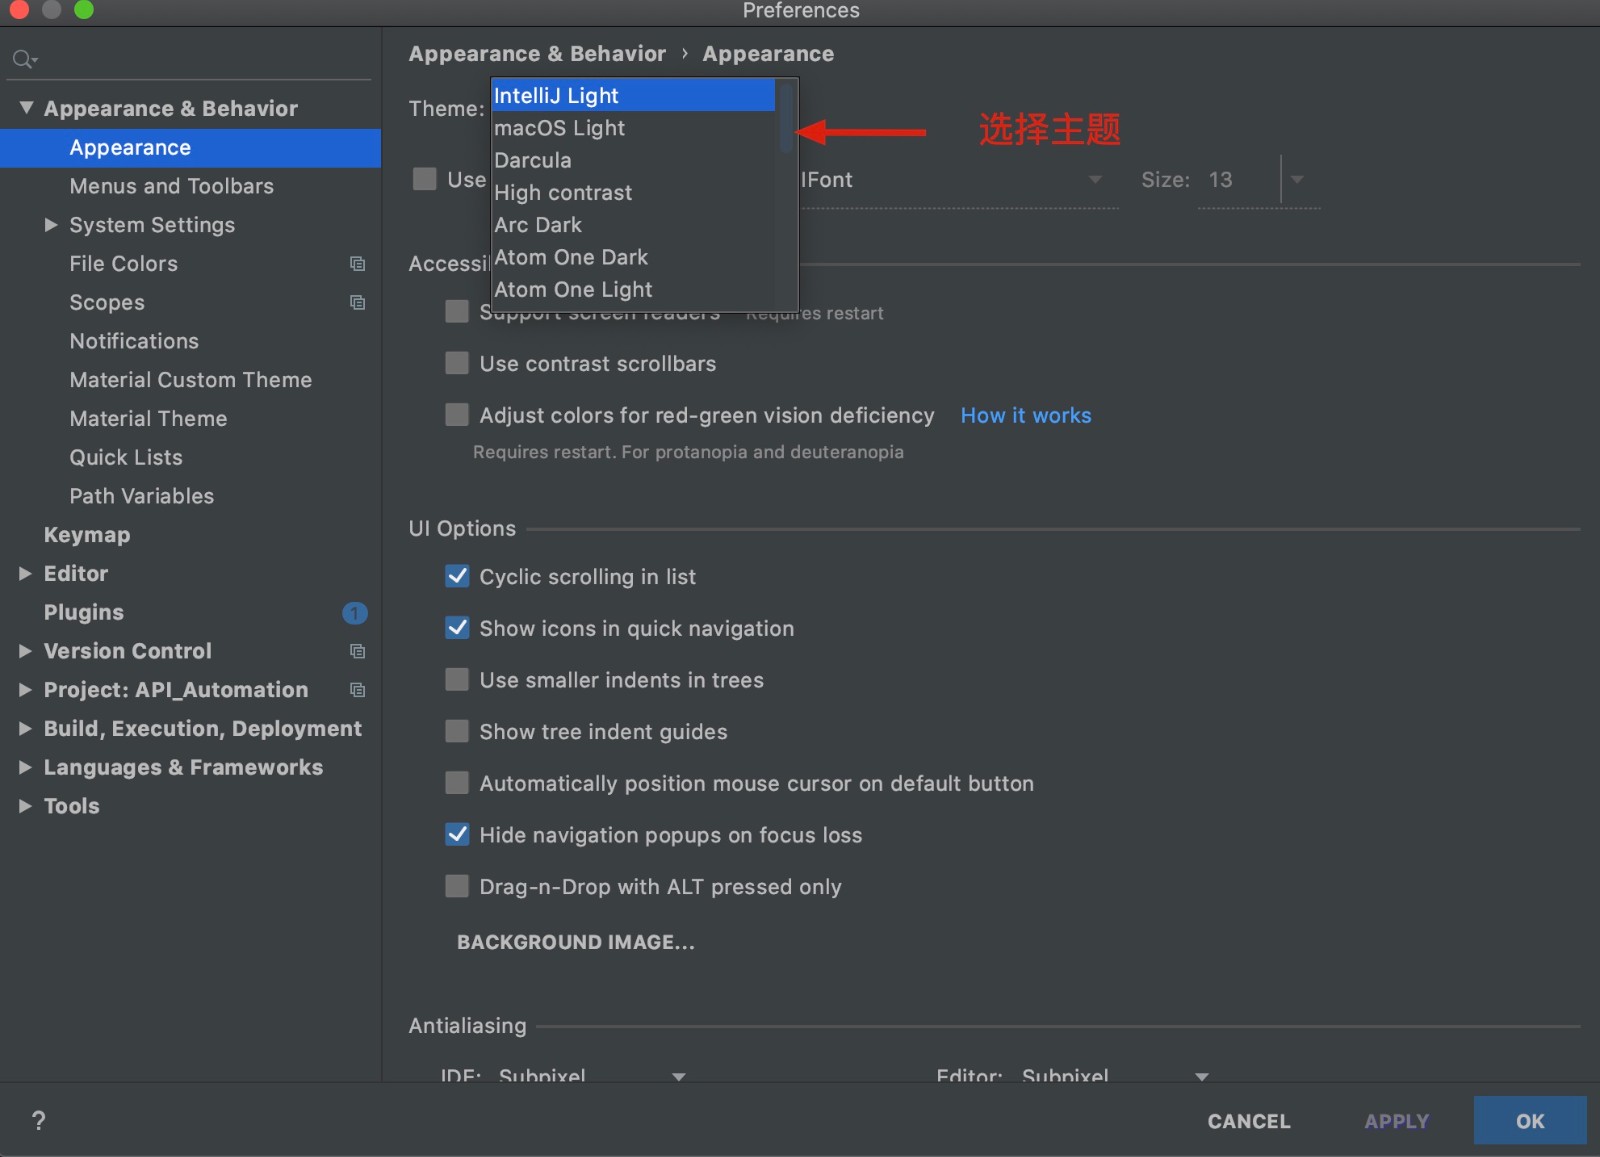Uncheck Hide navigation popups on focus loss

457,835
